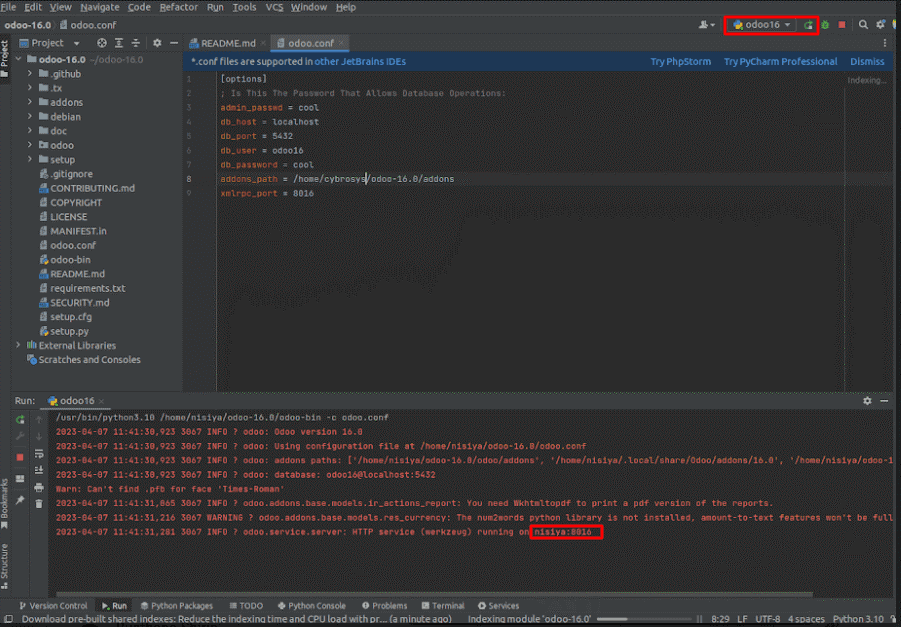Viewport: 901px width, 627px height.
Task: Click Expand All icon in Project panel
Action: 119,43
